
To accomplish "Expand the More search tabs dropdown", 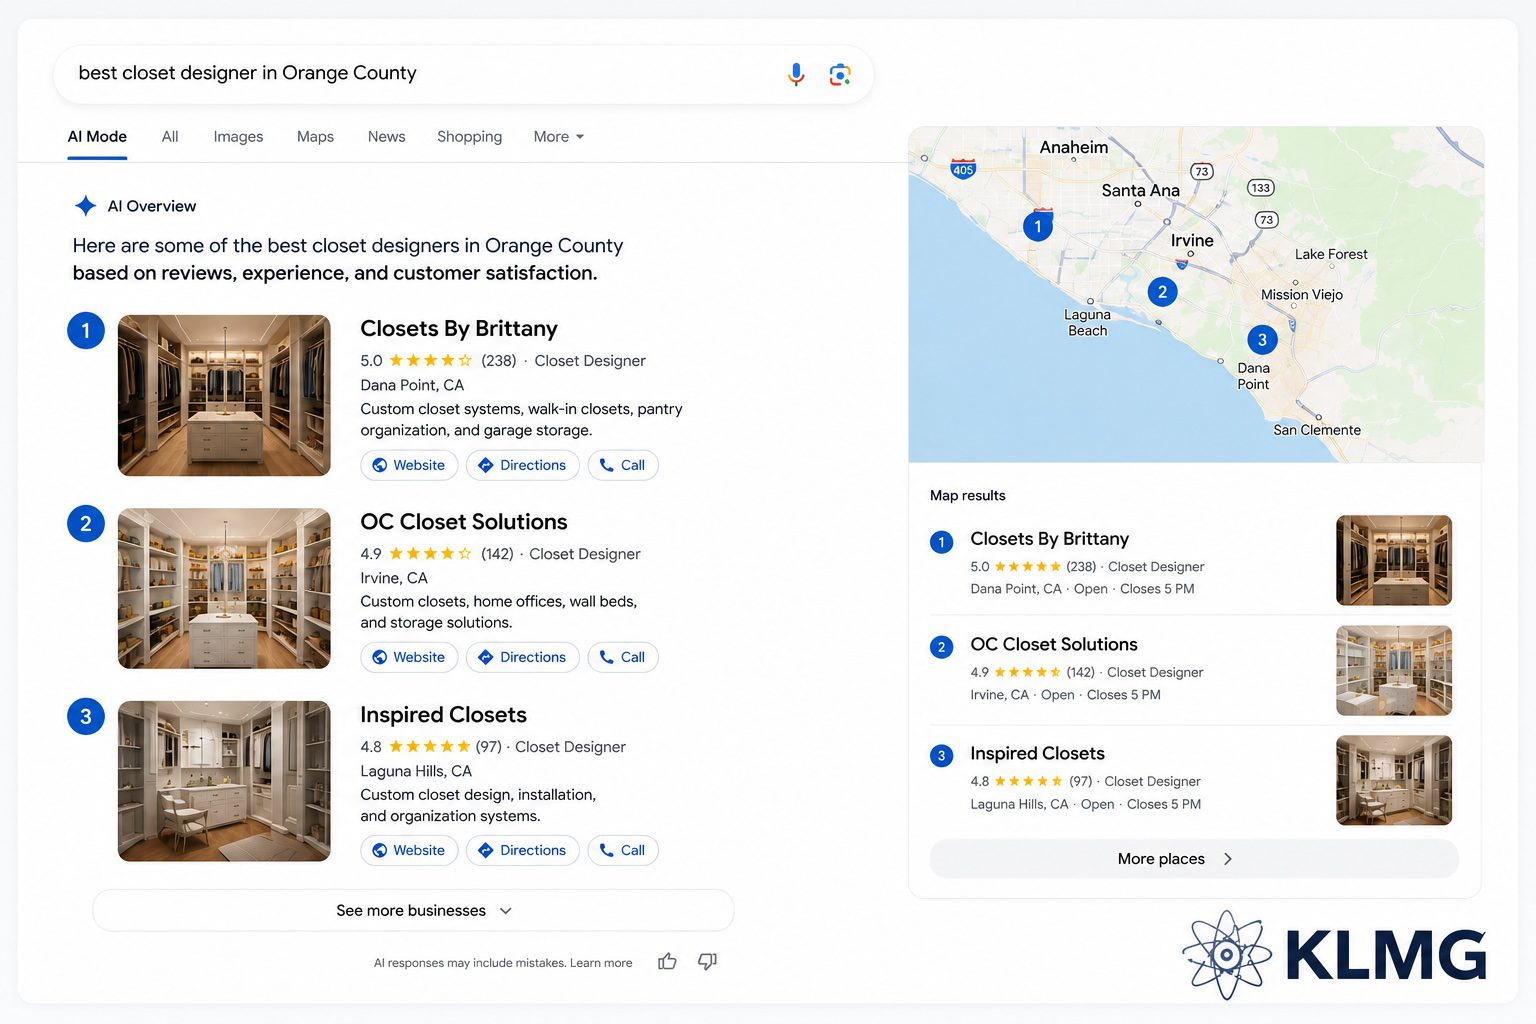I will [x=559, y=137].
